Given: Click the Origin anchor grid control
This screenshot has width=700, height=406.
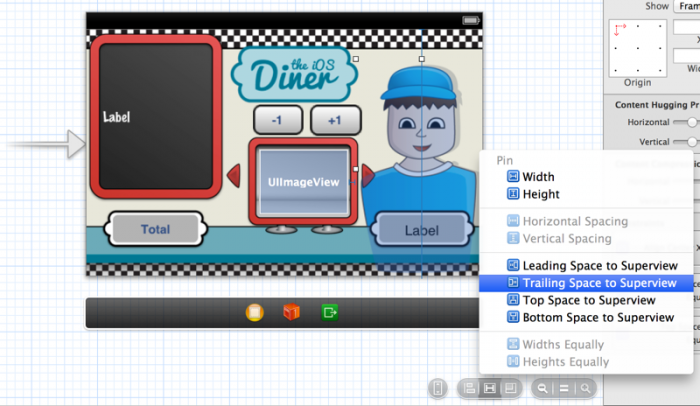Looking at the screenshot, I should (x=638, y=48).
